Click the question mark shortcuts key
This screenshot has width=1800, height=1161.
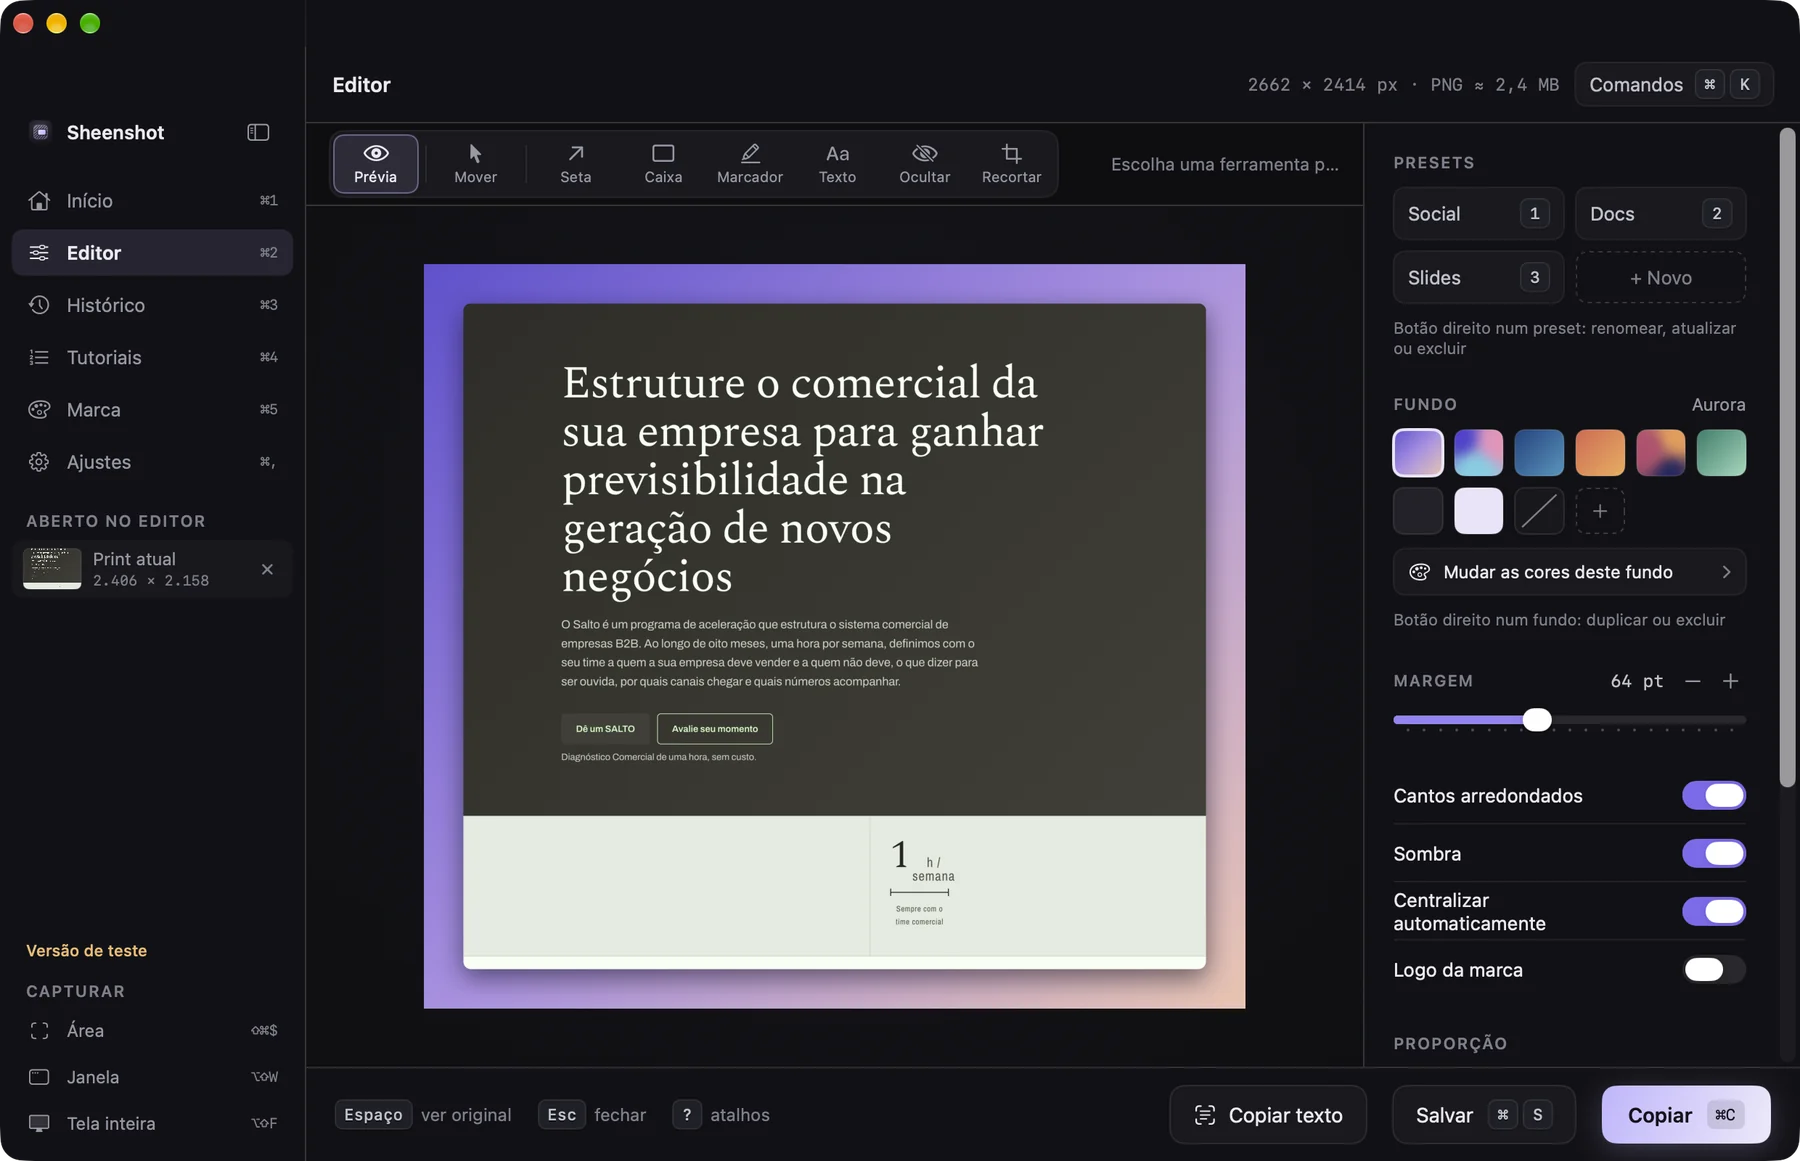pos(687,1114)
